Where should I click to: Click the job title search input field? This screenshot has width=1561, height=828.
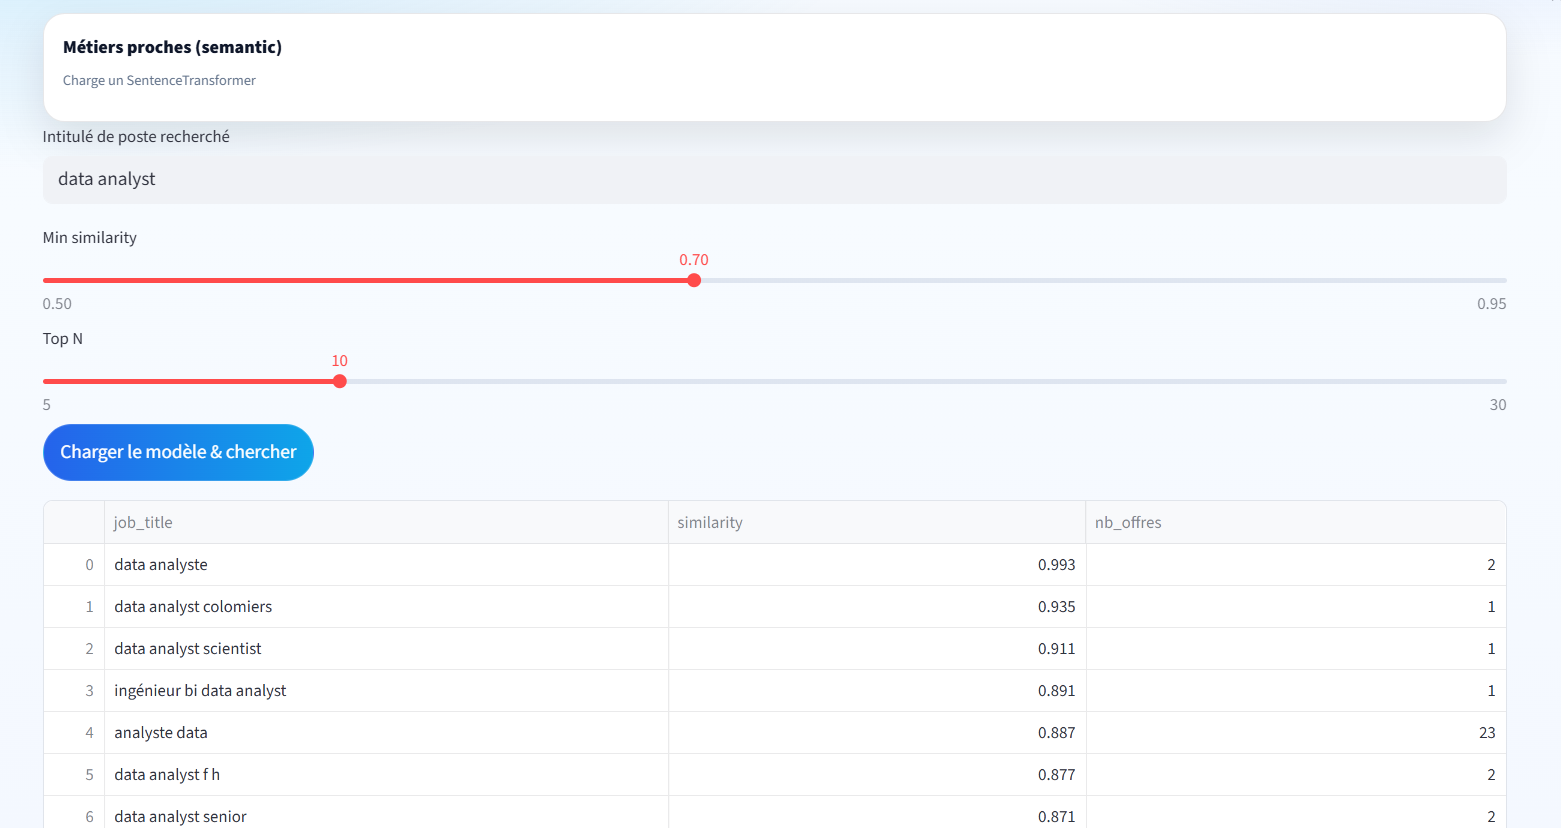[773, 180]
